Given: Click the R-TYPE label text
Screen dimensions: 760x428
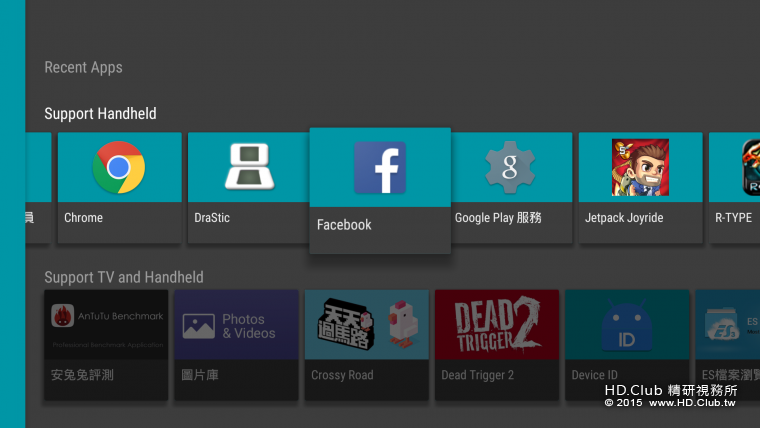Looking at the screenshot, I should click(733, 218).
